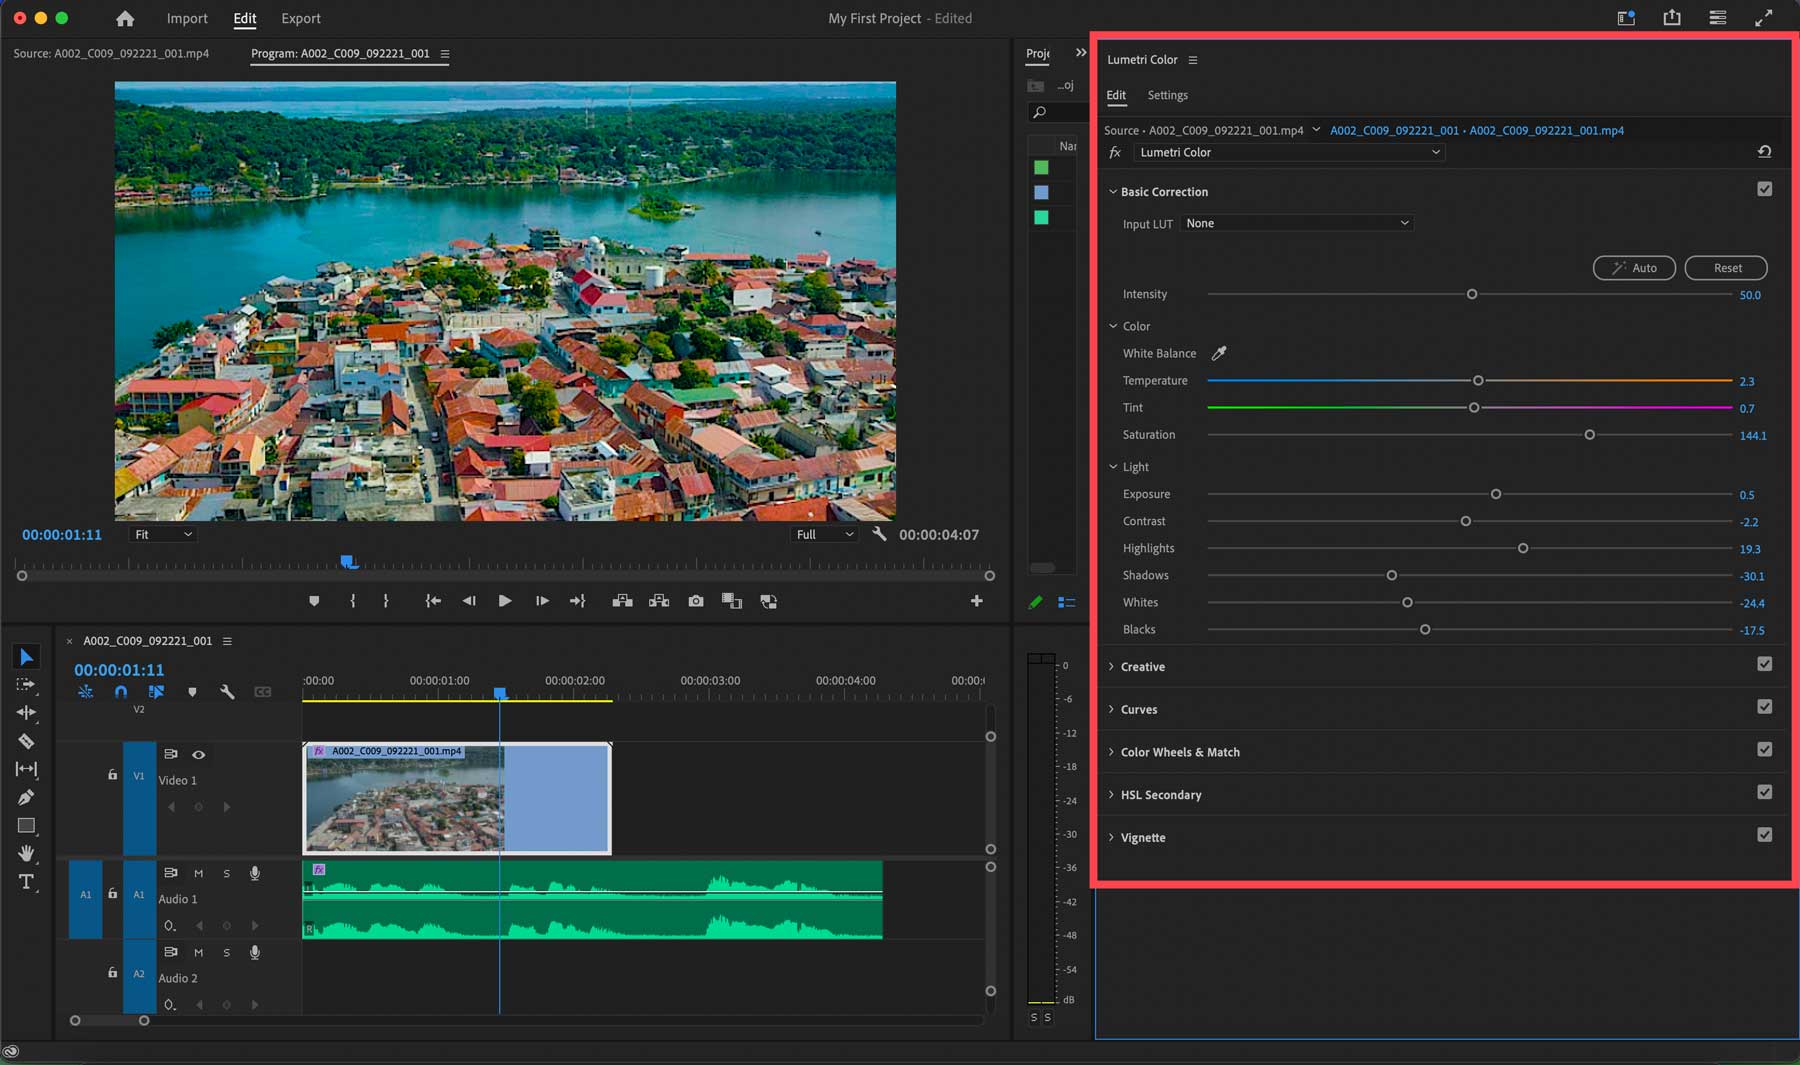Toggle track output eye on Video 1
This screenshot has height=1065, width=1800.
coord(199,754)
